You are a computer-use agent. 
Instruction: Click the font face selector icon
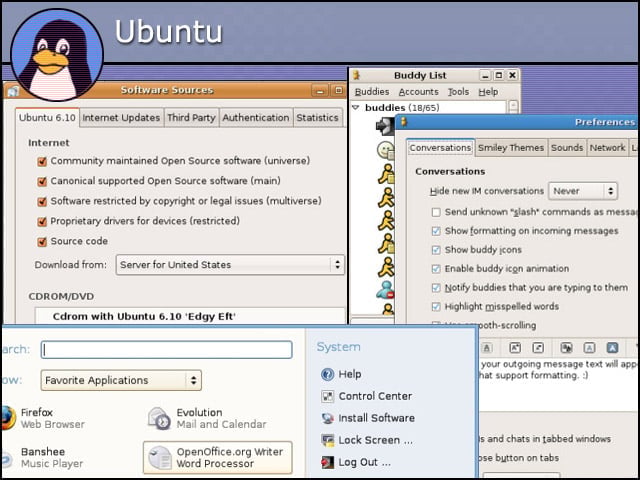pos(566,348)
